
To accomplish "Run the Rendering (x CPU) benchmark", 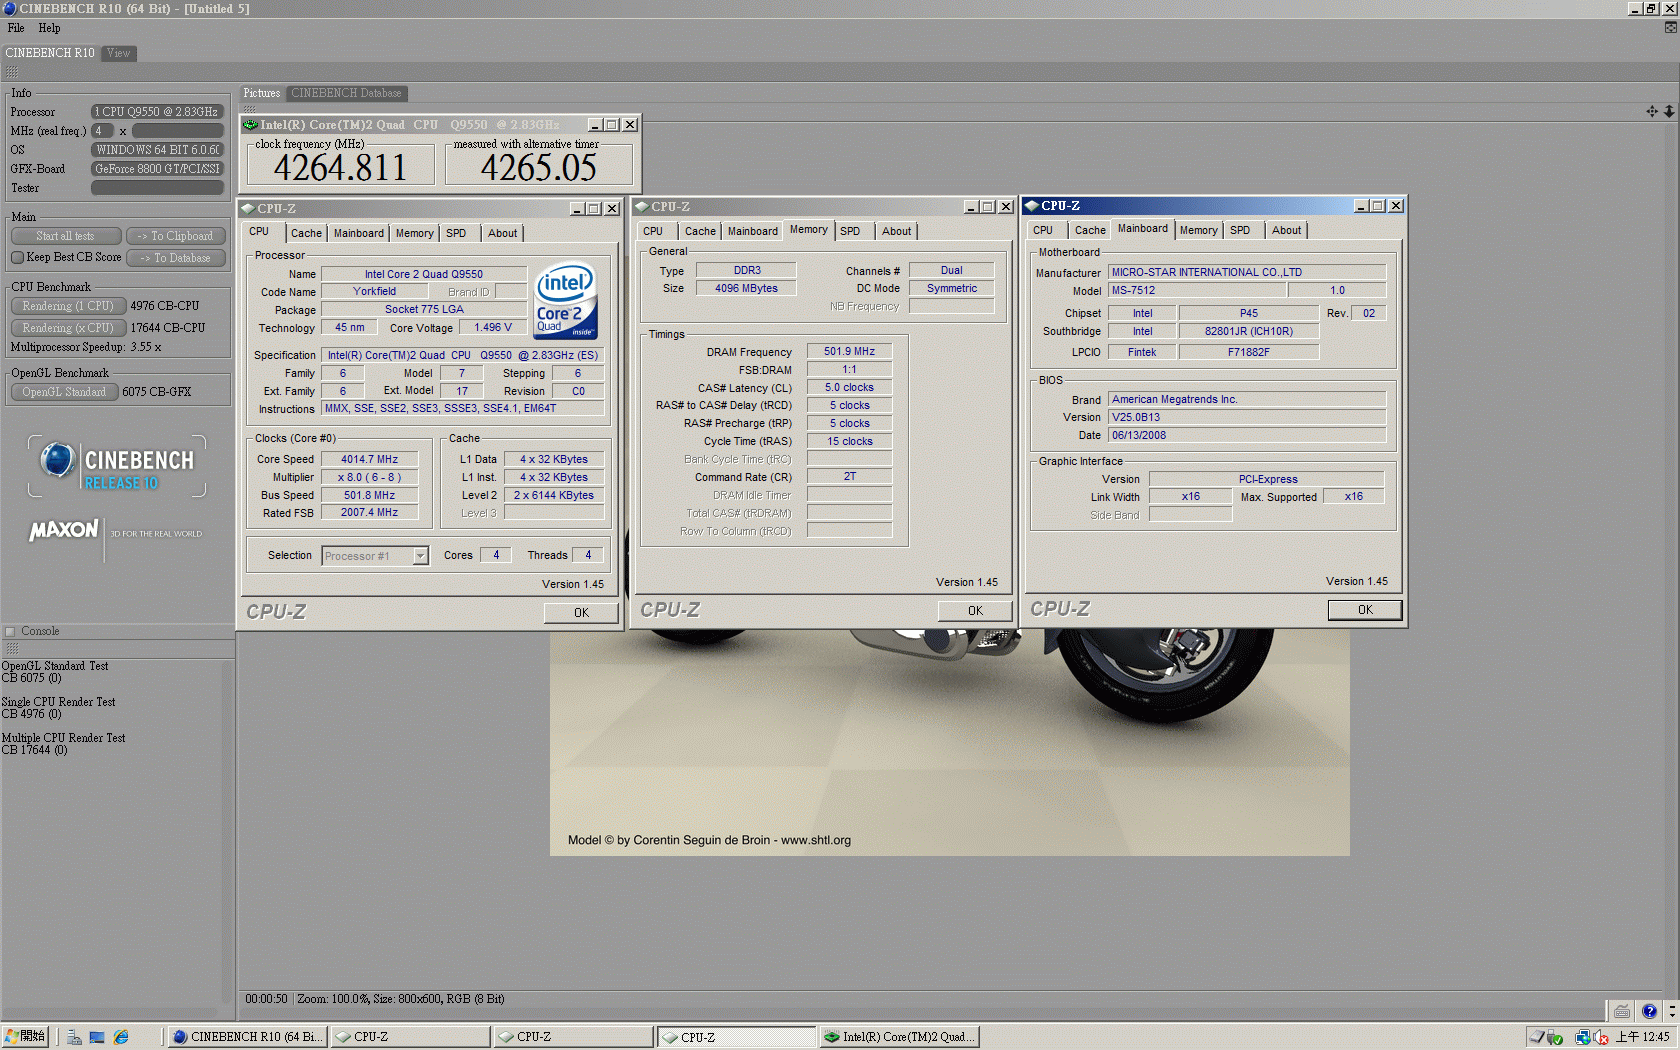I will coord(68,328).
